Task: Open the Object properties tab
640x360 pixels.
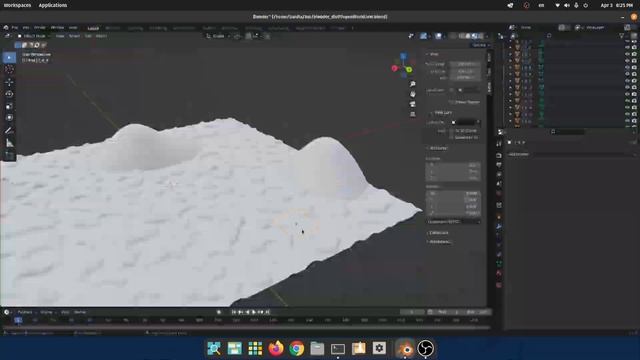Action: coord(499,216)
